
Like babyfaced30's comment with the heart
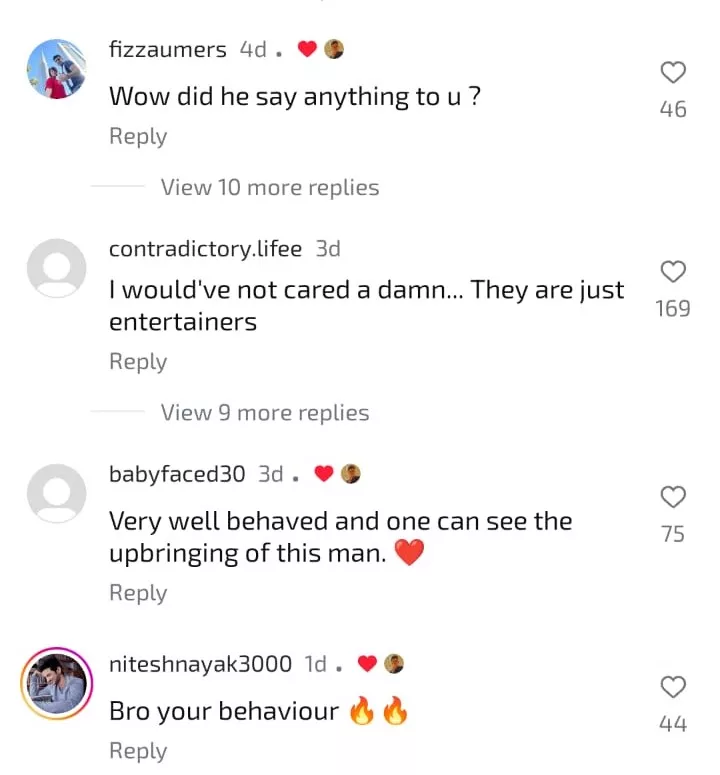tap(674, 497)
